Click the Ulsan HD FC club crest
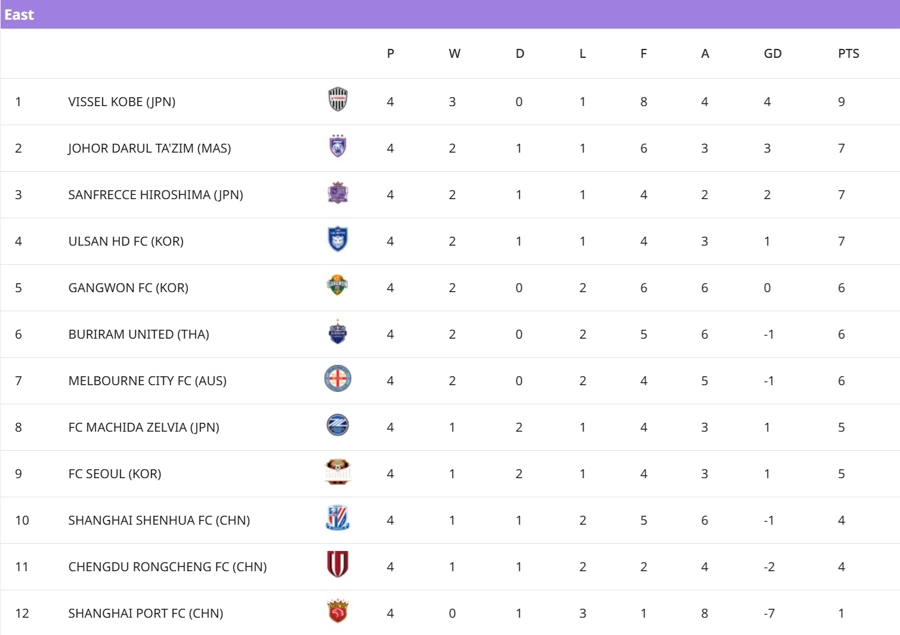This screenshot has height=635, width=900. [x=338, y=240]
